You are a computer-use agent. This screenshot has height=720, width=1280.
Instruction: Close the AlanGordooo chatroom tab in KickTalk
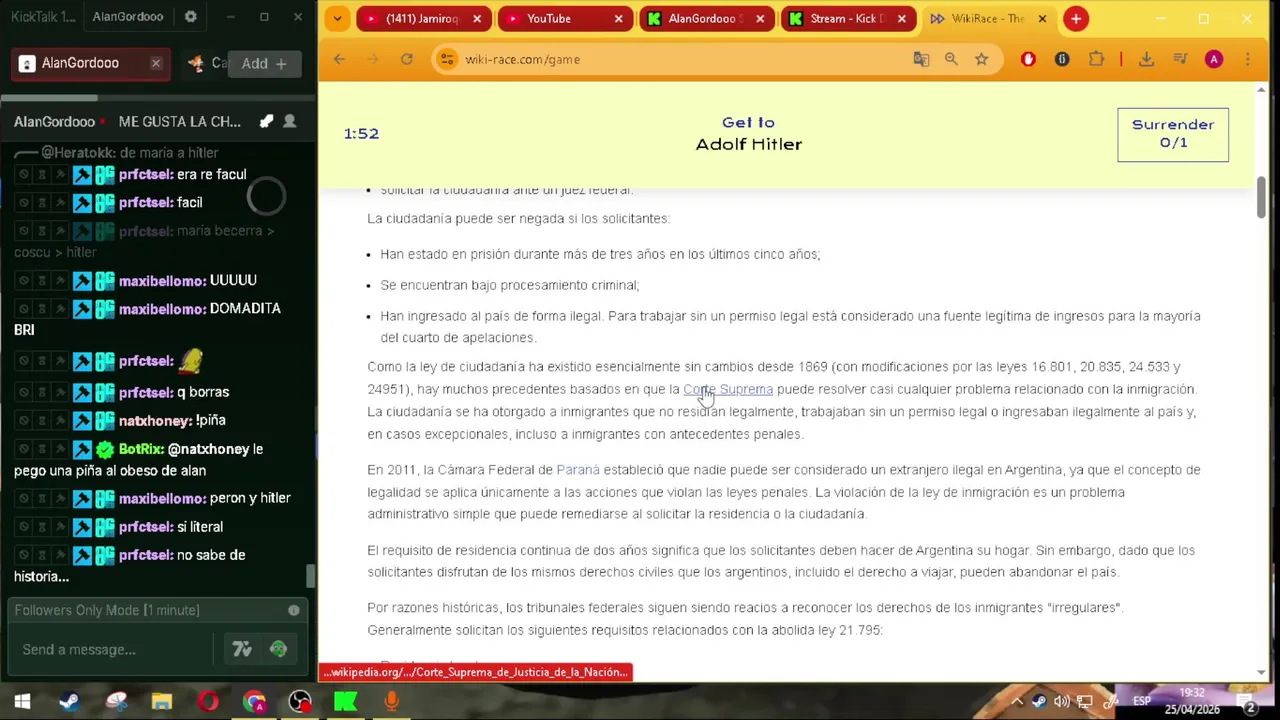pyautogui.click(x=156, y=63)
